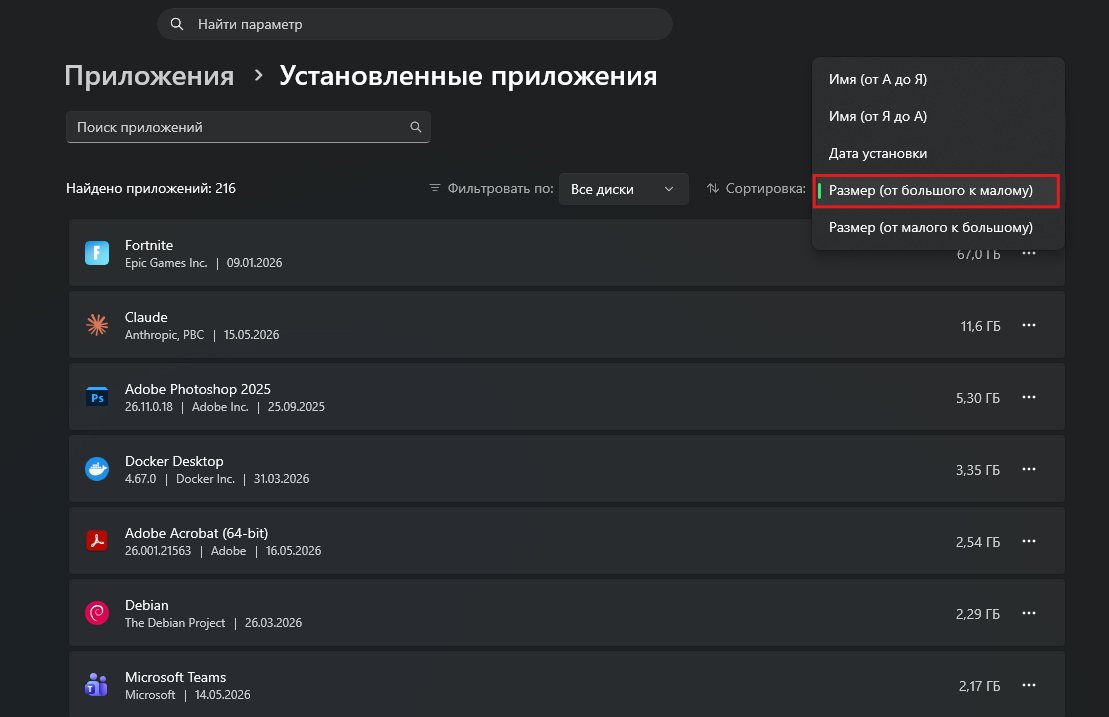Click the magnifier icon in the app search box

point(416,127)
